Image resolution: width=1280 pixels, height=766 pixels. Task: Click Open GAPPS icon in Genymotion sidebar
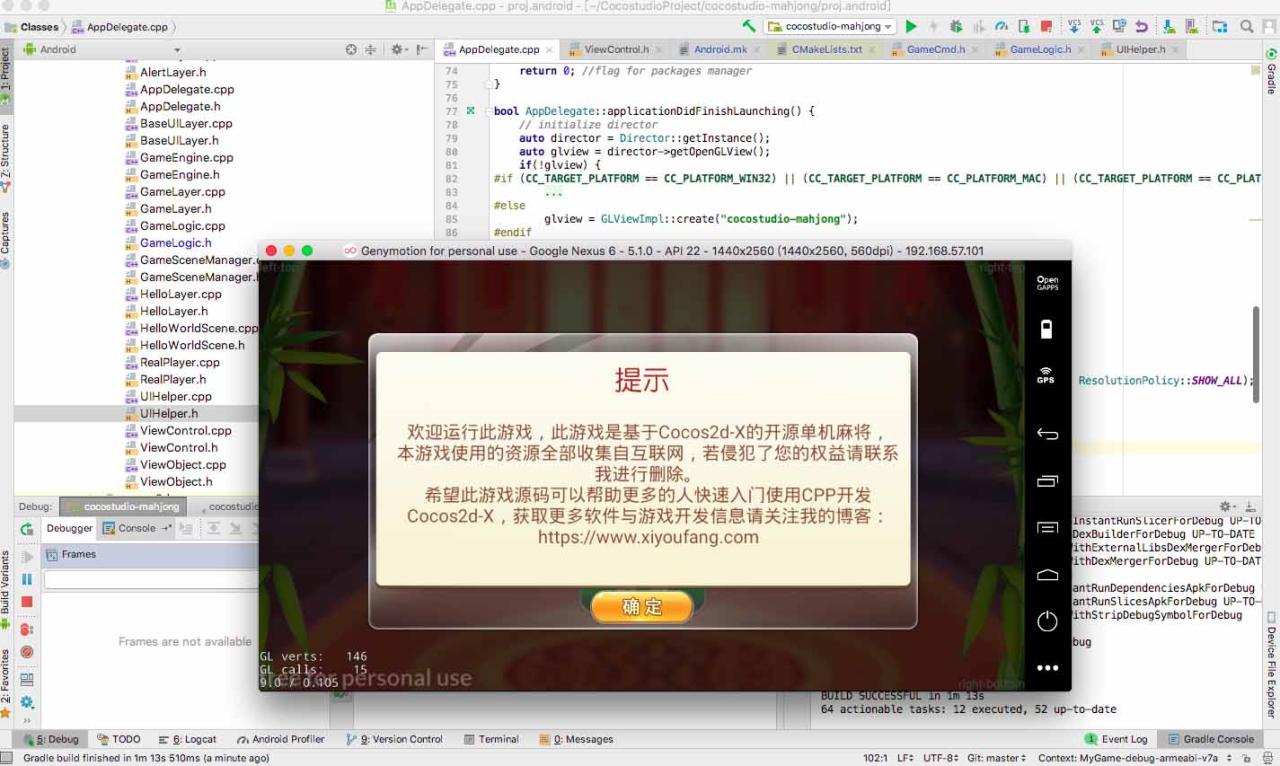(x=1047, y=284)
